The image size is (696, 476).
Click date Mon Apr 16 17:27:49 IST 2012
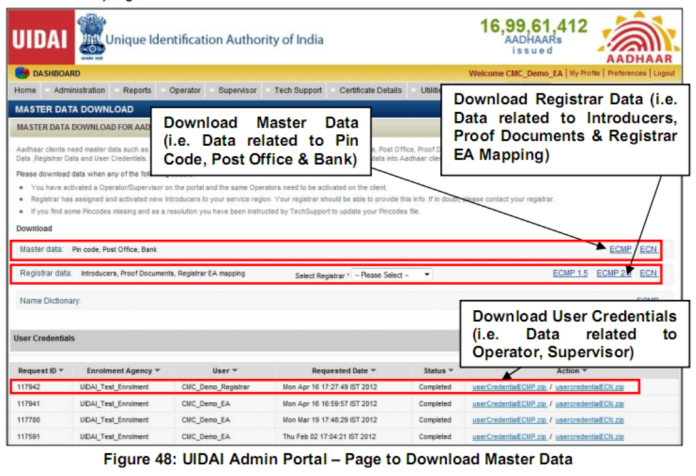[x=329, y=387]
